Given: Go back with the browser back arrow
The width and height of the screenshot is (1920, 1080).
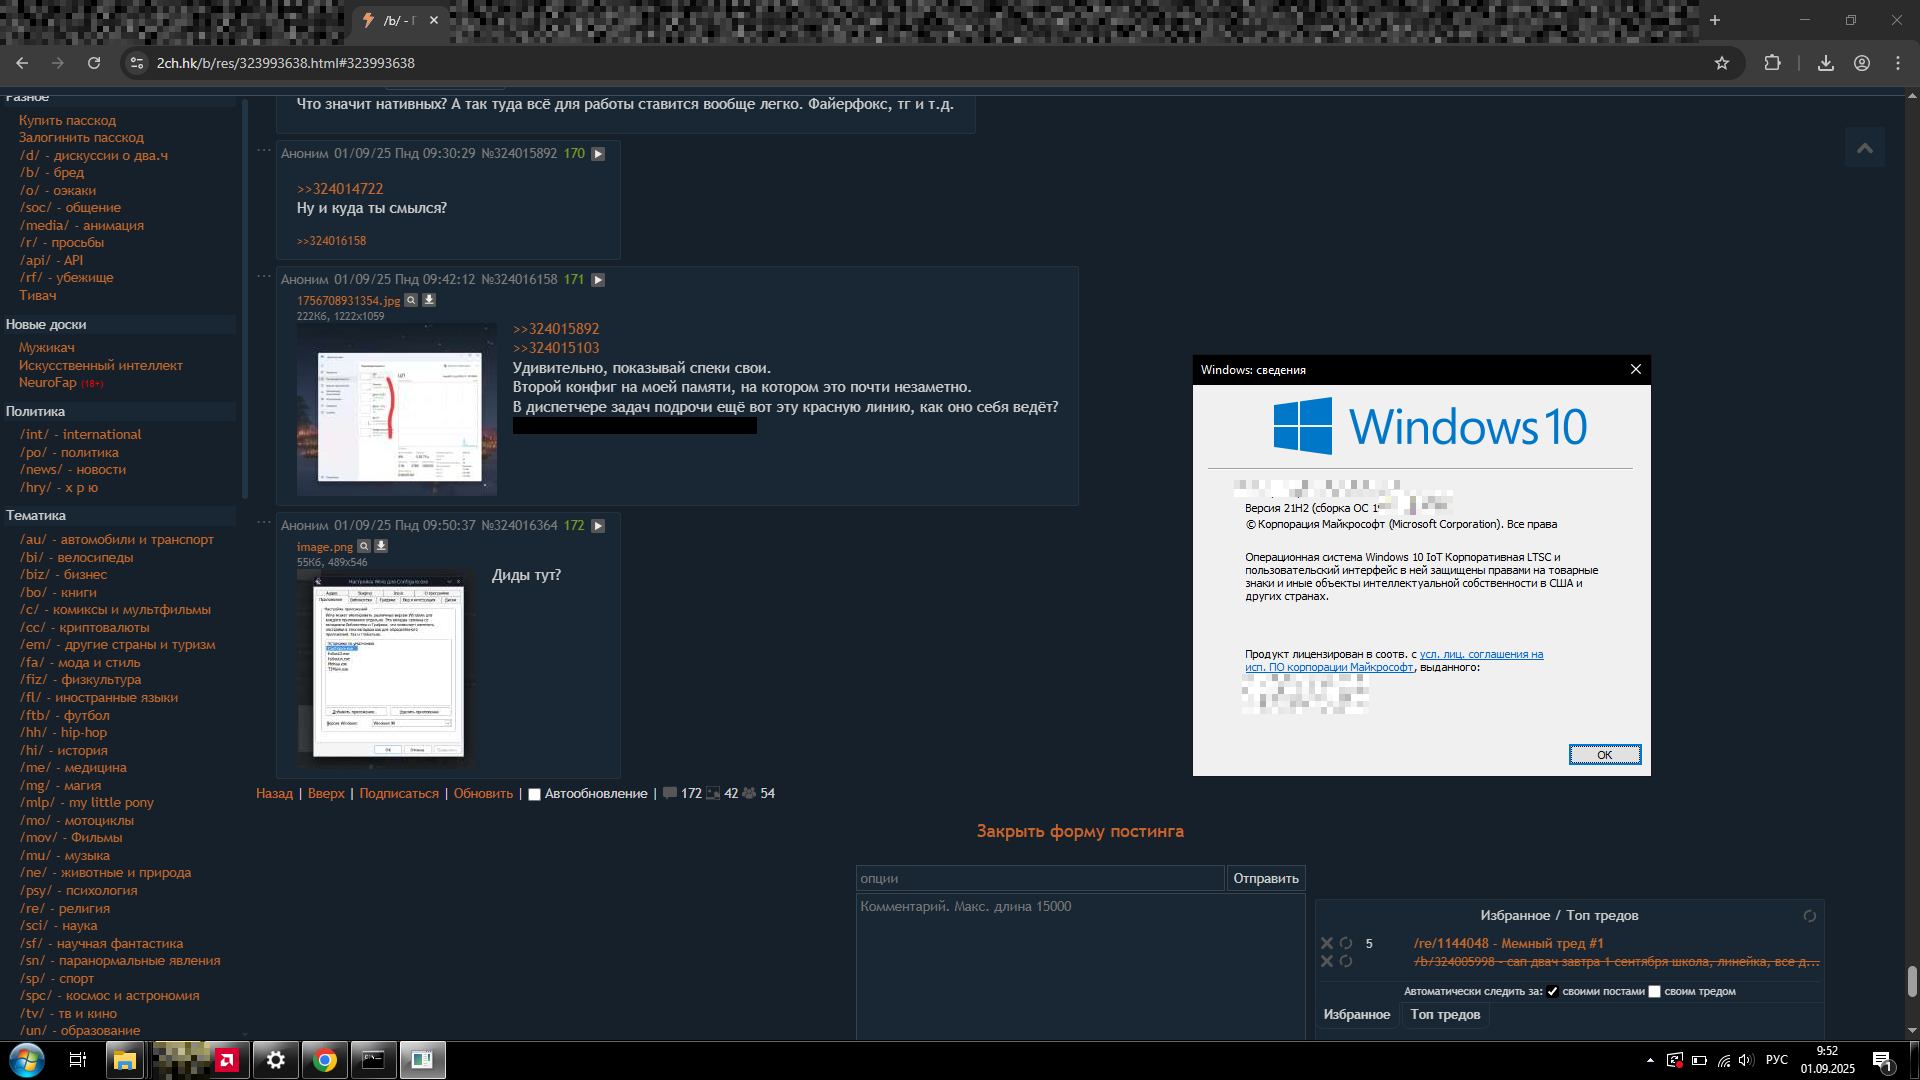Looking at the screenshot, I should (22, 63).
